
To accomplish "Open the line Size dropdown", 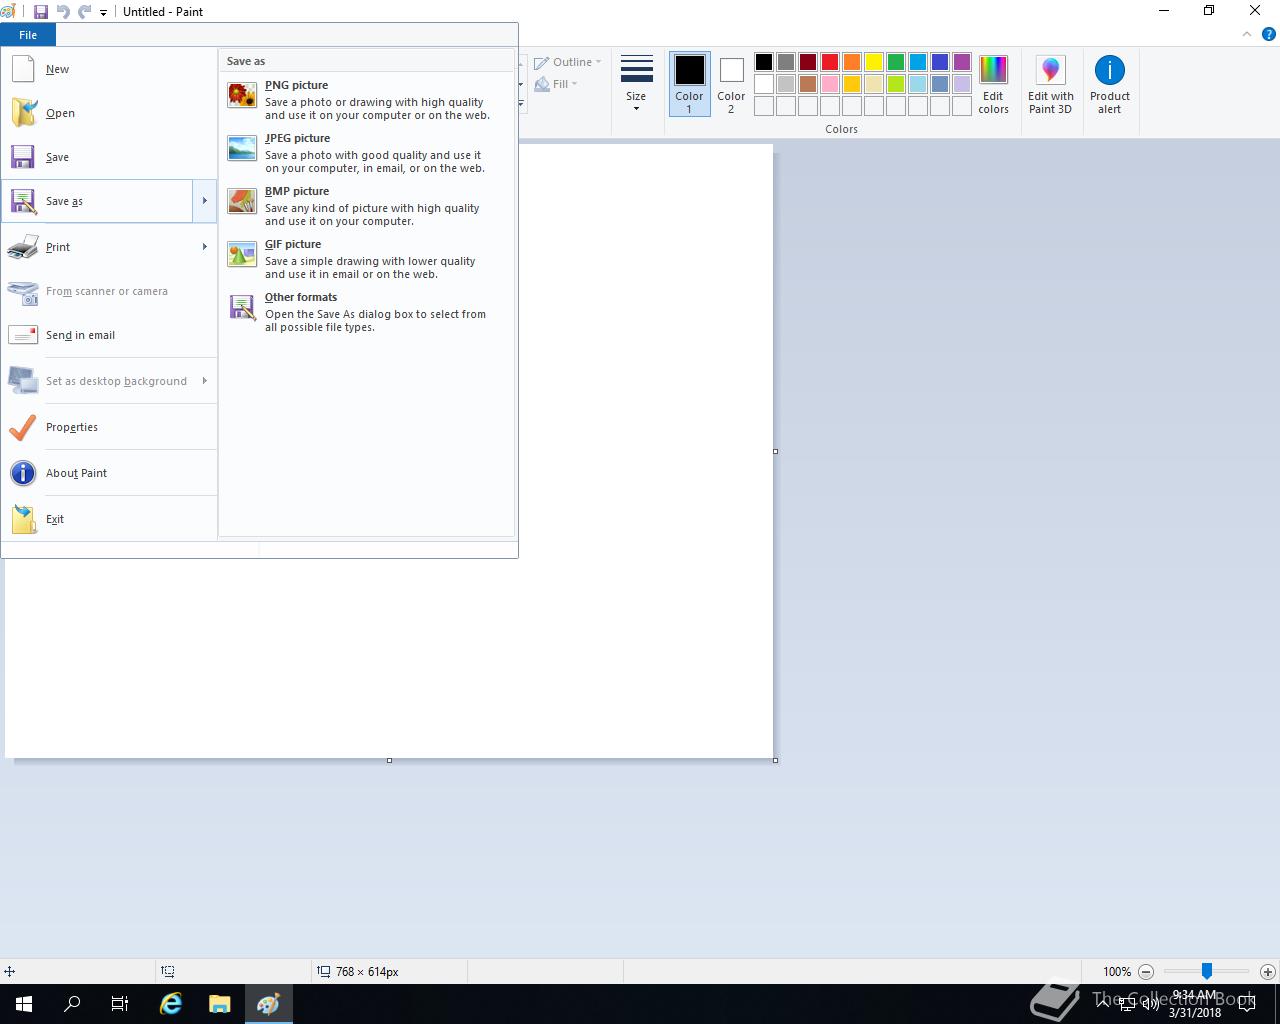I will pyautogui.click(x=636, y=84).
